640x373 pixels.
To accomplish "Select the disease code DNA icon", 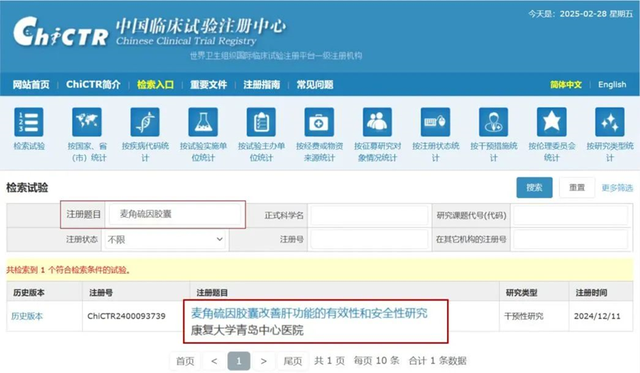I will (145, 122).
